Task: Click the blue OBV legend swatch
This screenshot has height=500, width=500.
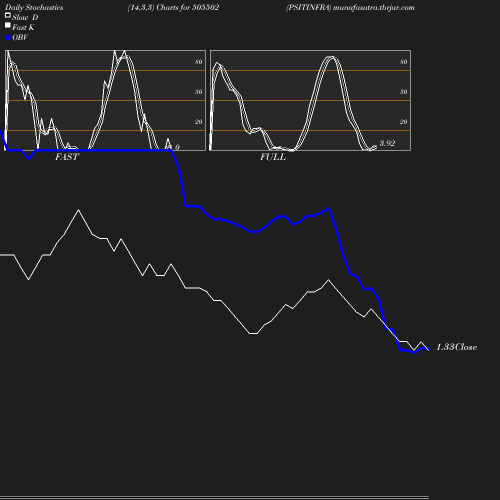Action: (x=8, y=38)
